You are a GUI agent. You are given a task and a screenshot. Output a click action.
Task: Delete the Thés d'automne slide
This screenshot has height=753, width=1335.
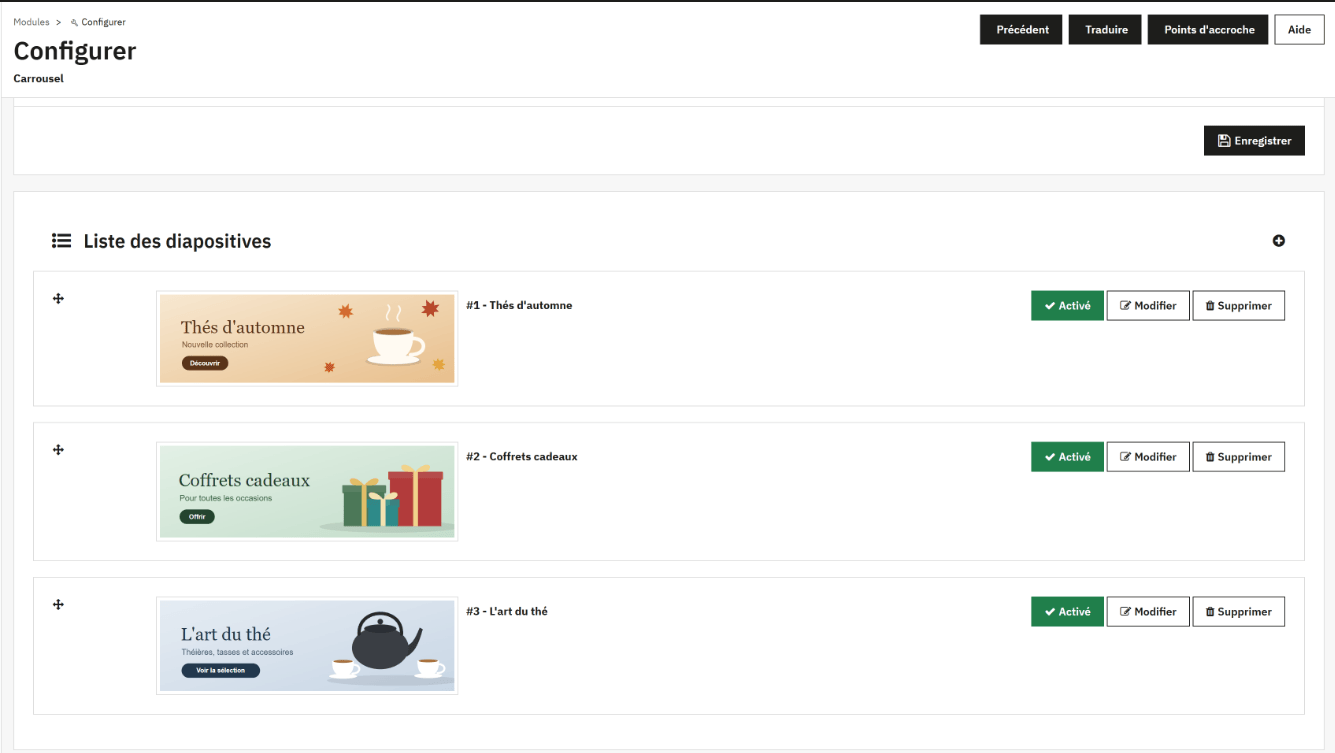click(x=1238, y=306)
